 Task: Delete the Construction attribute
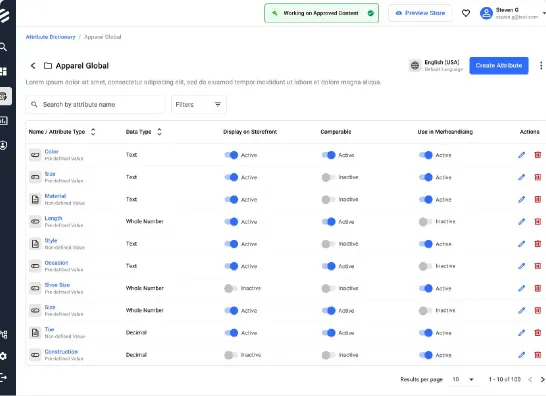(x=538, y=355)
